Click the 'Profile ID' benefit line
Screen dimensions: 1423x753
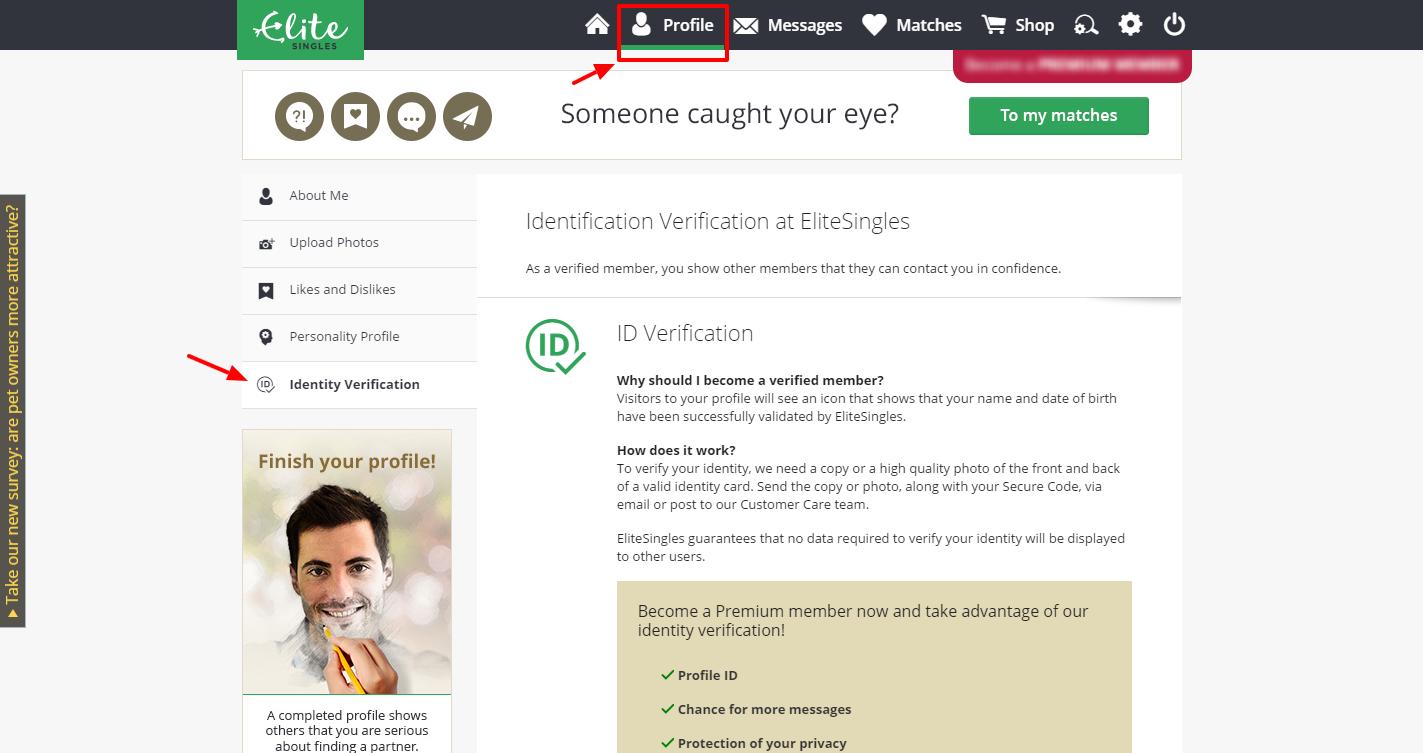click(x=699, y=675)
